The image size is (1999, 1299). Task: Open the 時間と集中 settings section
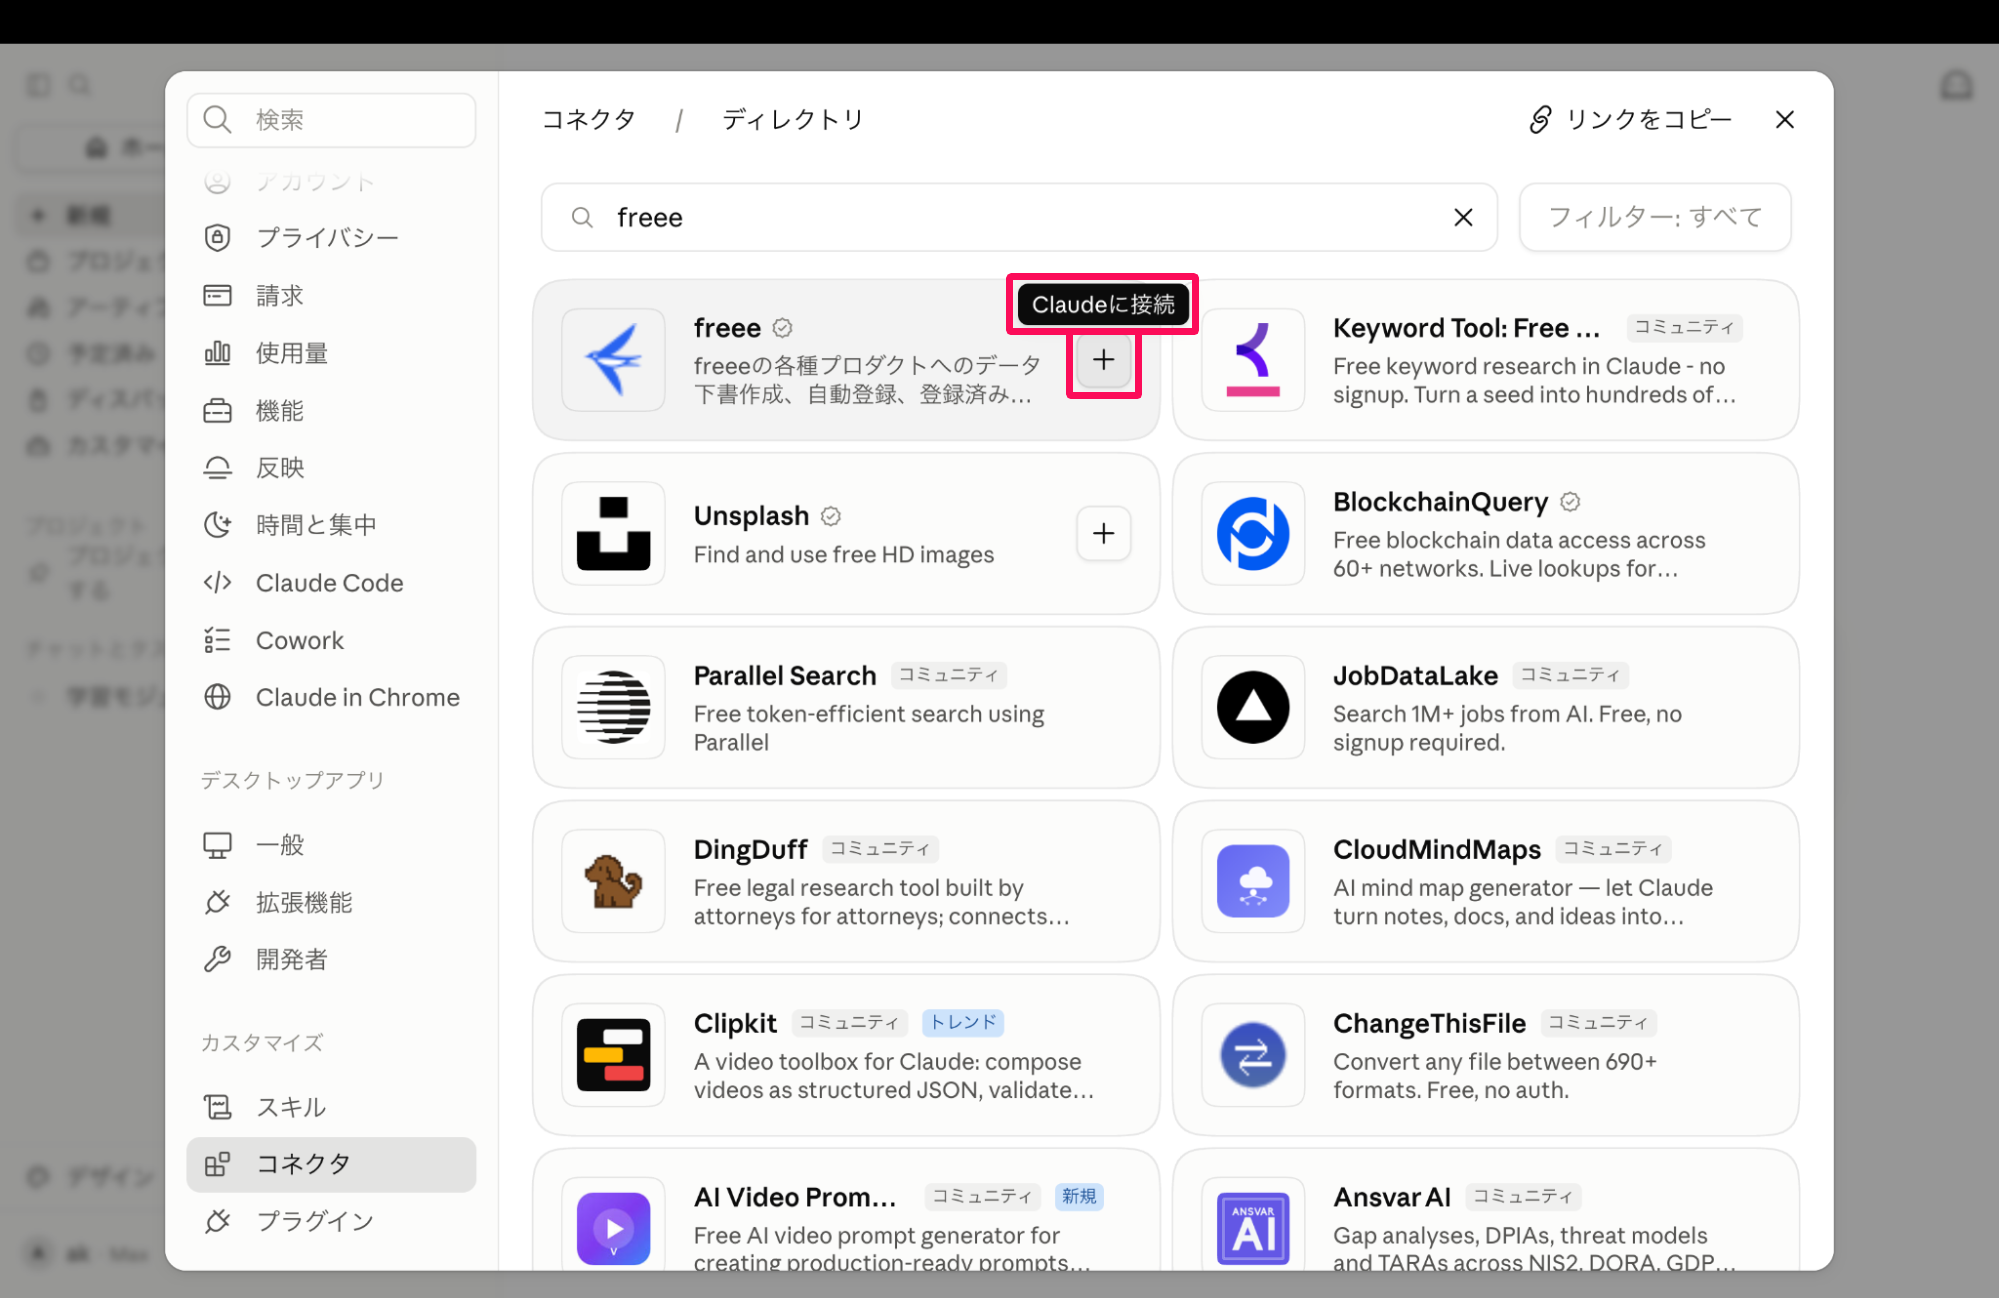[x=331, y=525]
